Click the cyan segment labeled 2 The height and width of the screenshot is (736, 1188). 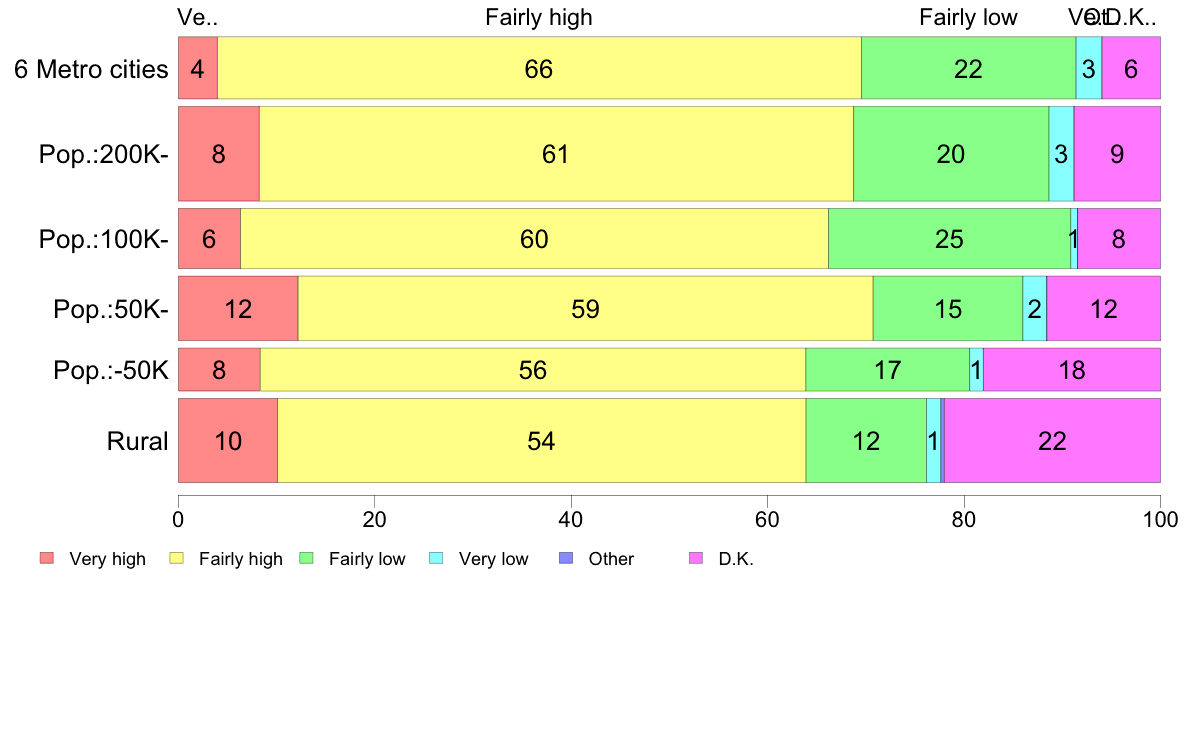point(1034,308)
